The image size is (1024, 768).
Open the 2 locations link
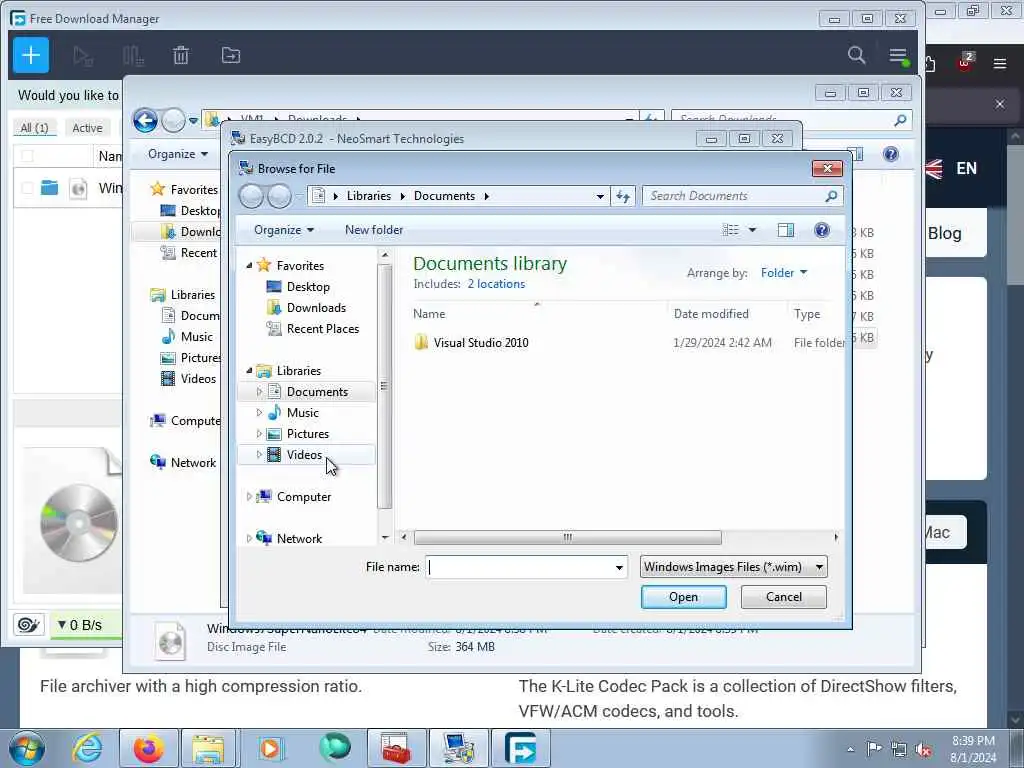click(x=496, y=284)
